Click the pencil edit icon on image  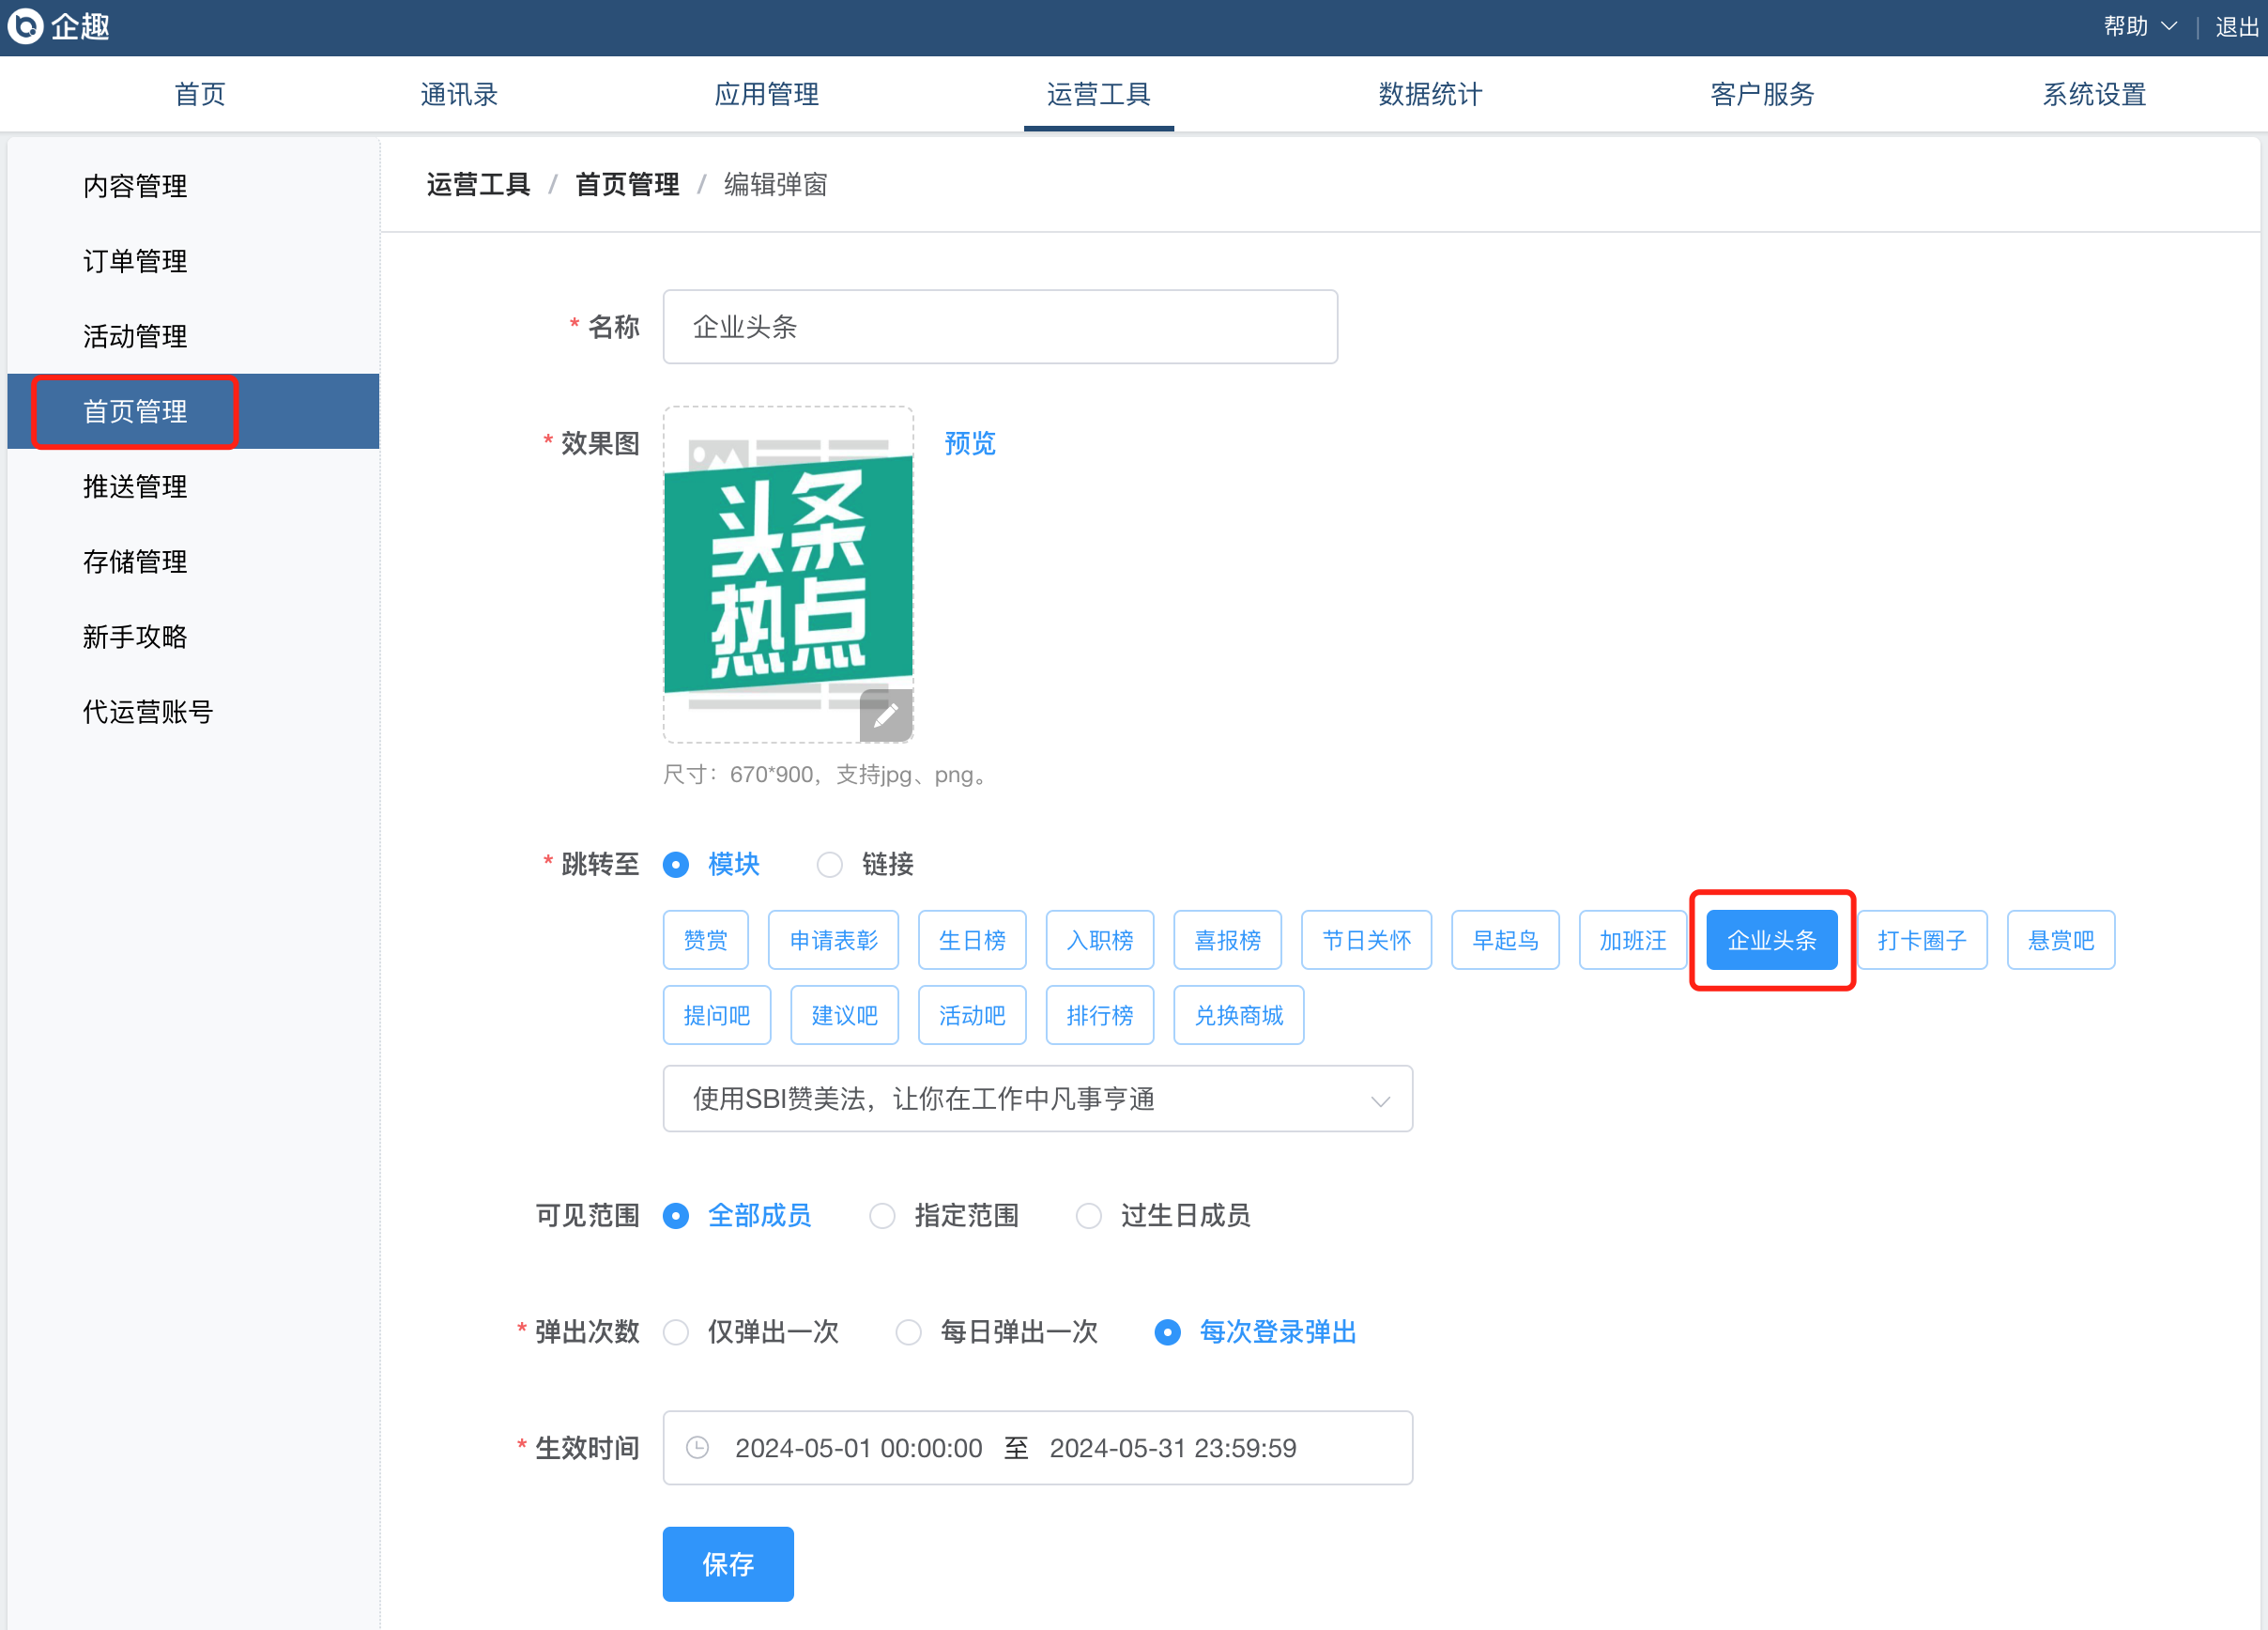click(x=885, y=716)
